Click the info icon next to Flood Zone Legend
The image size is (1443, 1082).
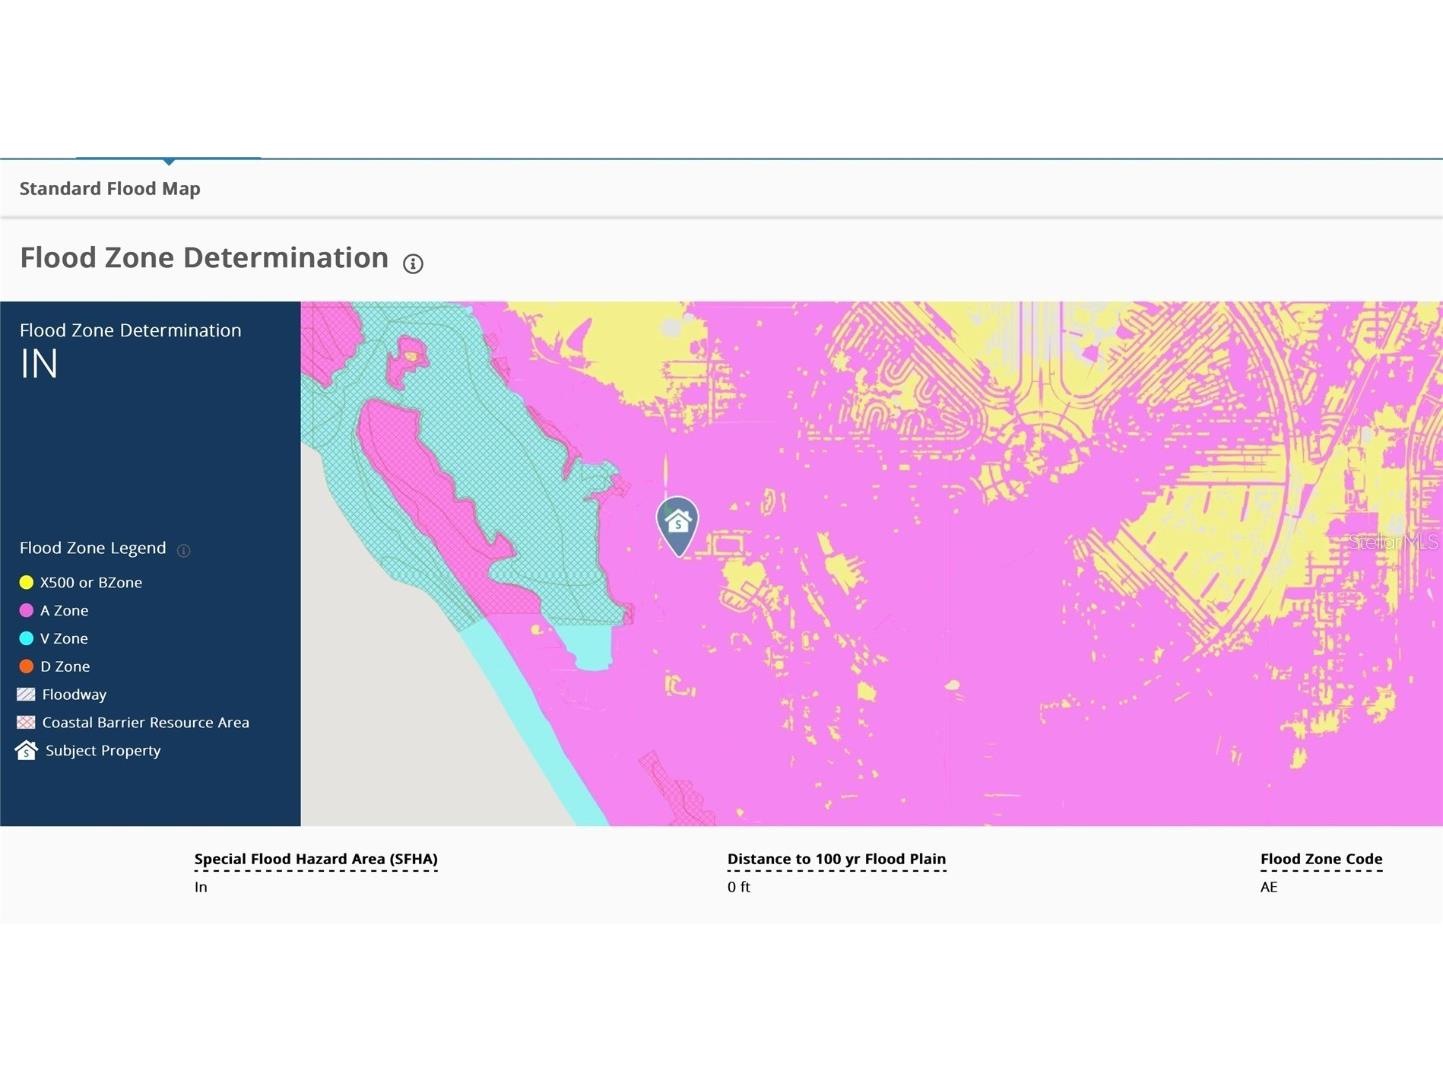(x=184, y=550)
